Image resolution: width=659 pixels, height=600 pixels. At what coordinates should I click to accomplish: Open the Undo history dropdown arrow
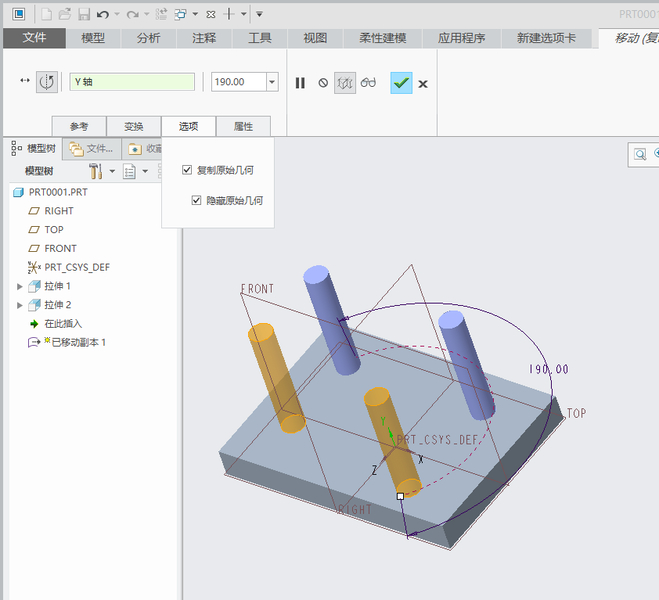coord(117,14)
